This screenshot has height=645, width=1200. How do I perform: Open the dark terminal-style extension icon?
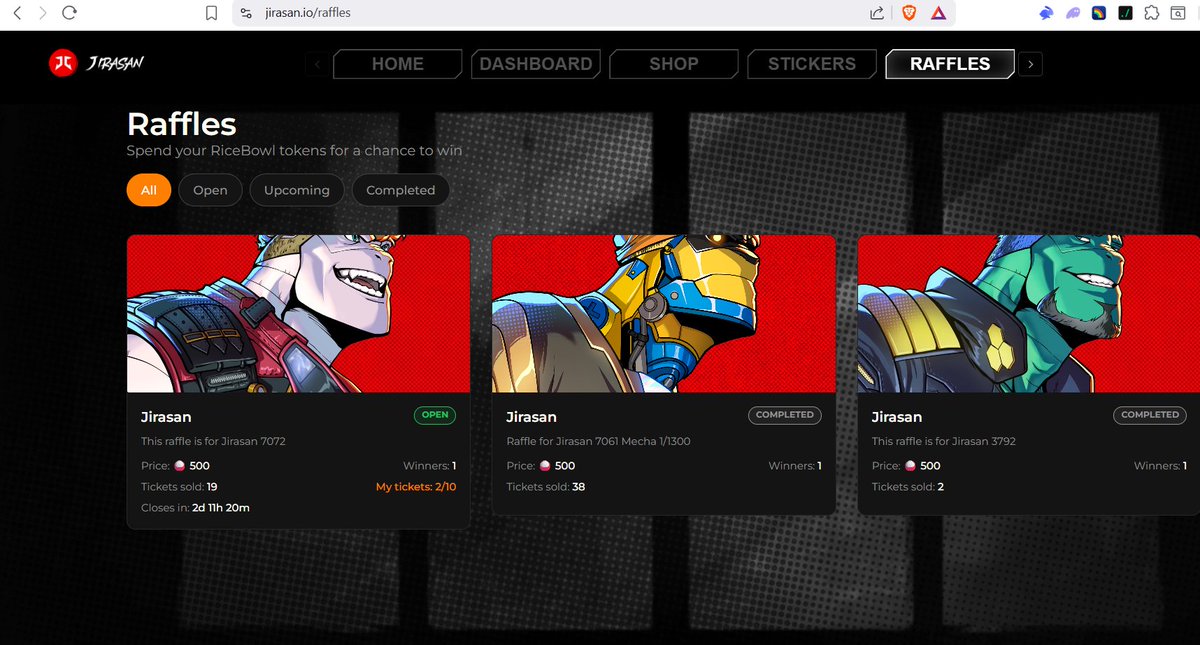point(1125,13)
